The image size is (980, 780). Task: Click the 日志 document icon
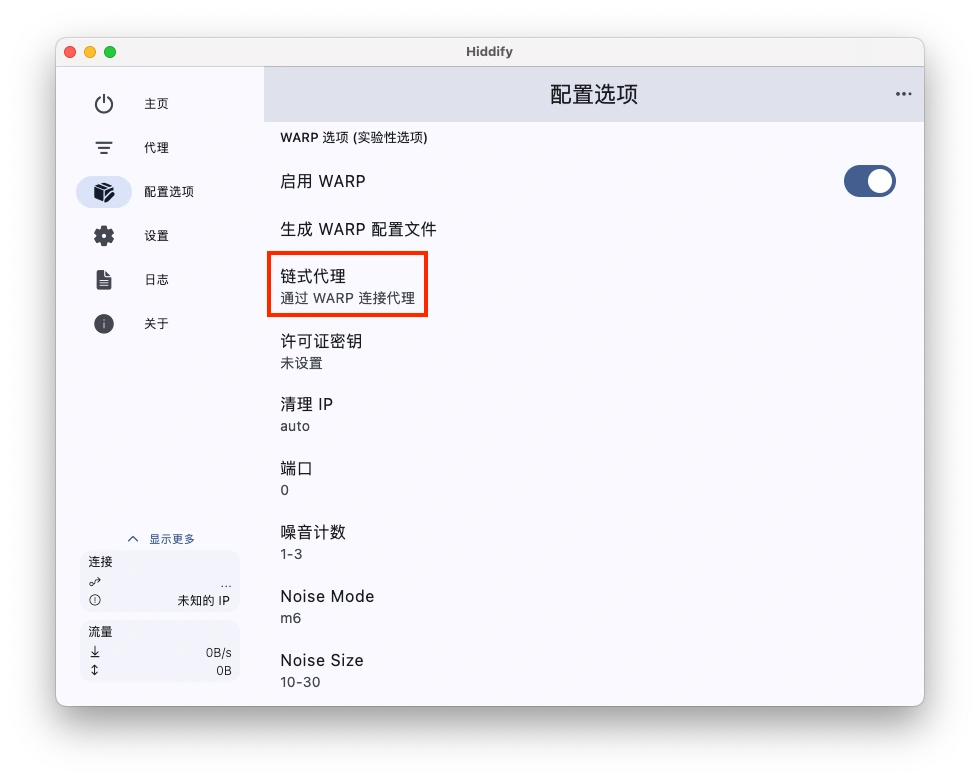(x=104, y=280)
